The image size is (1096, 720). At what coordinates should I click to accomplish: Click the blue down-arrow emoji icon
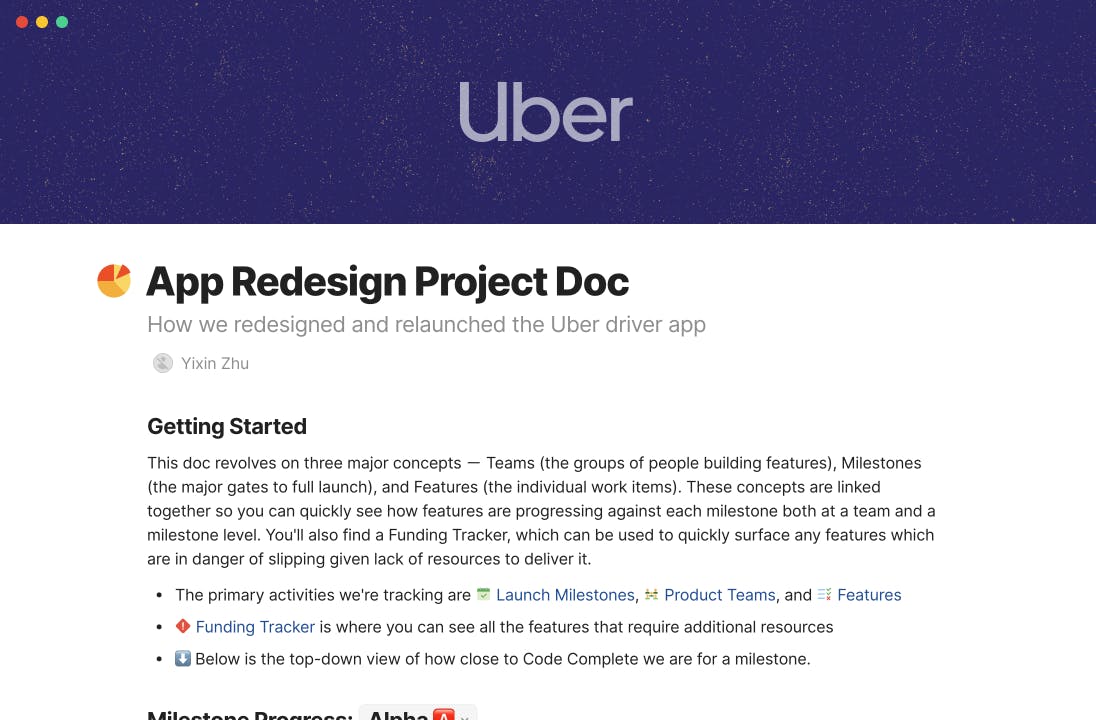tap(183, 659)
